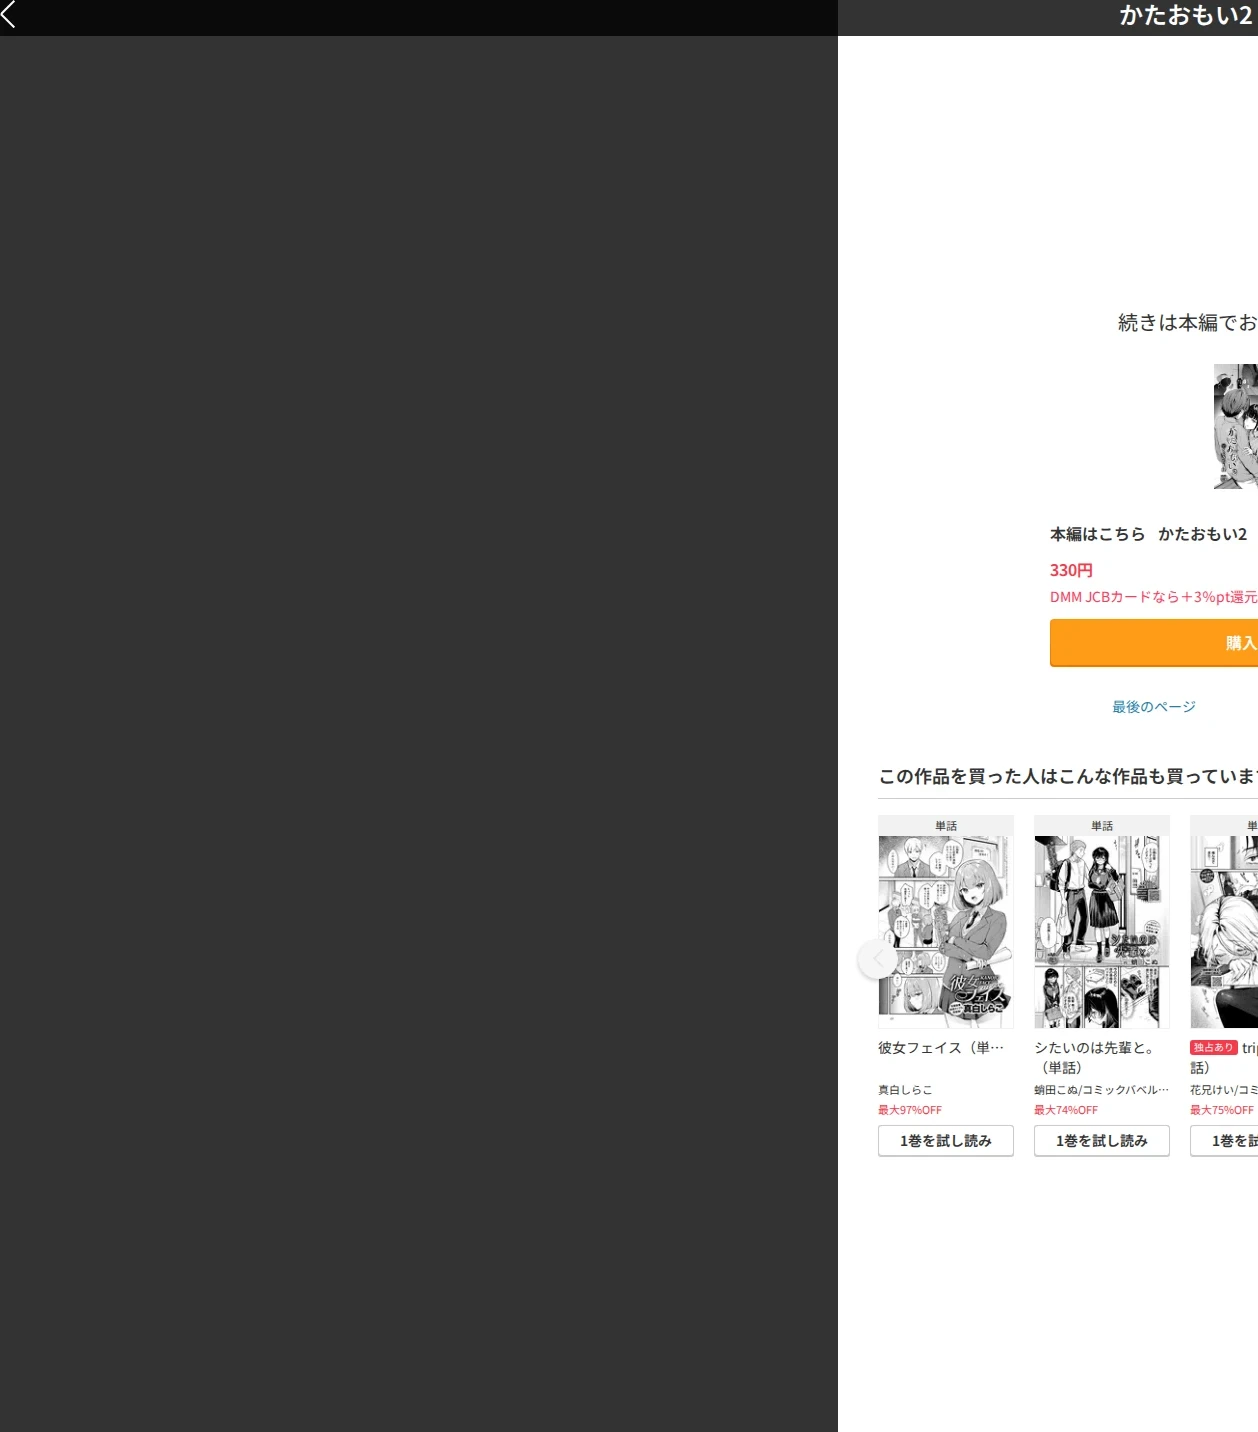1258x1432 pixels.
Task: Click 1巻を試し読み under third item
Action: (1224, 1141)
